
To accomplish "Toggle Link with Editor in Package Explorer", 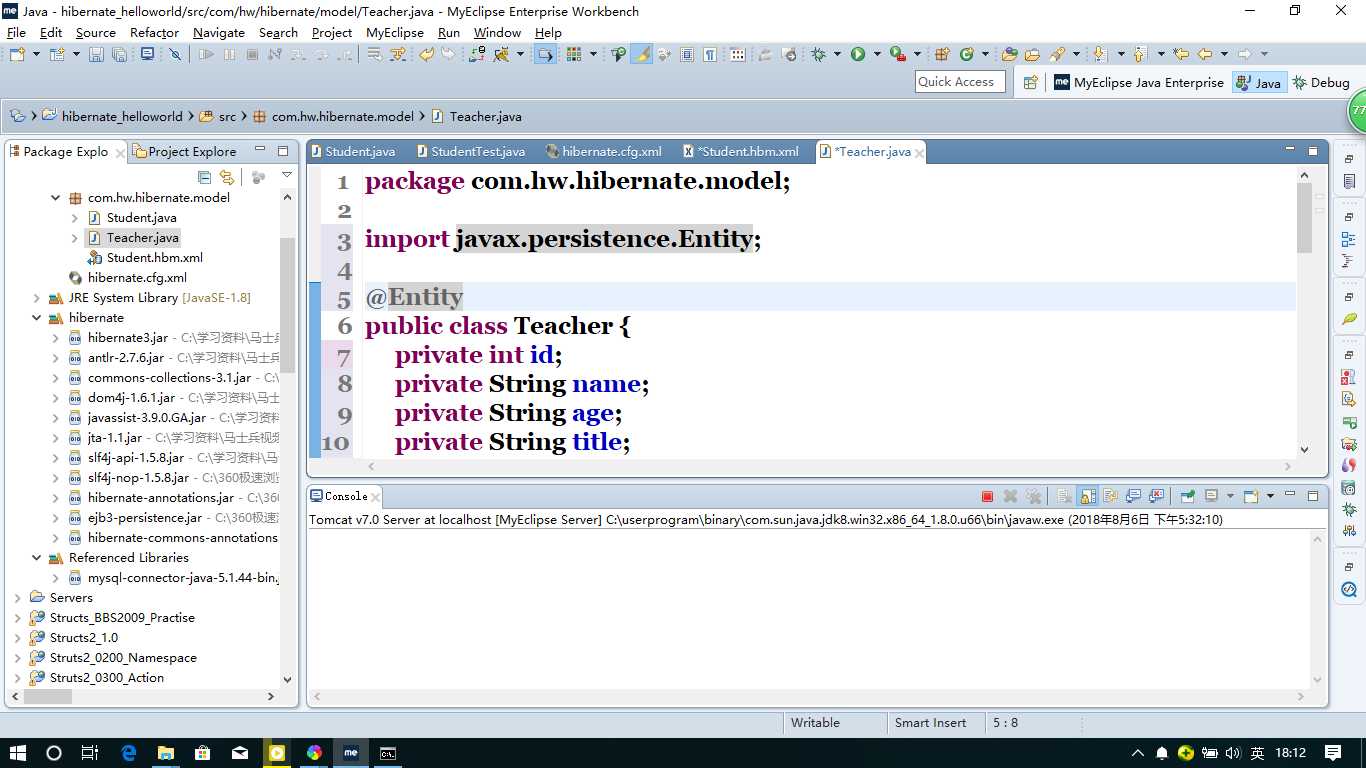I will click(227, 177).
